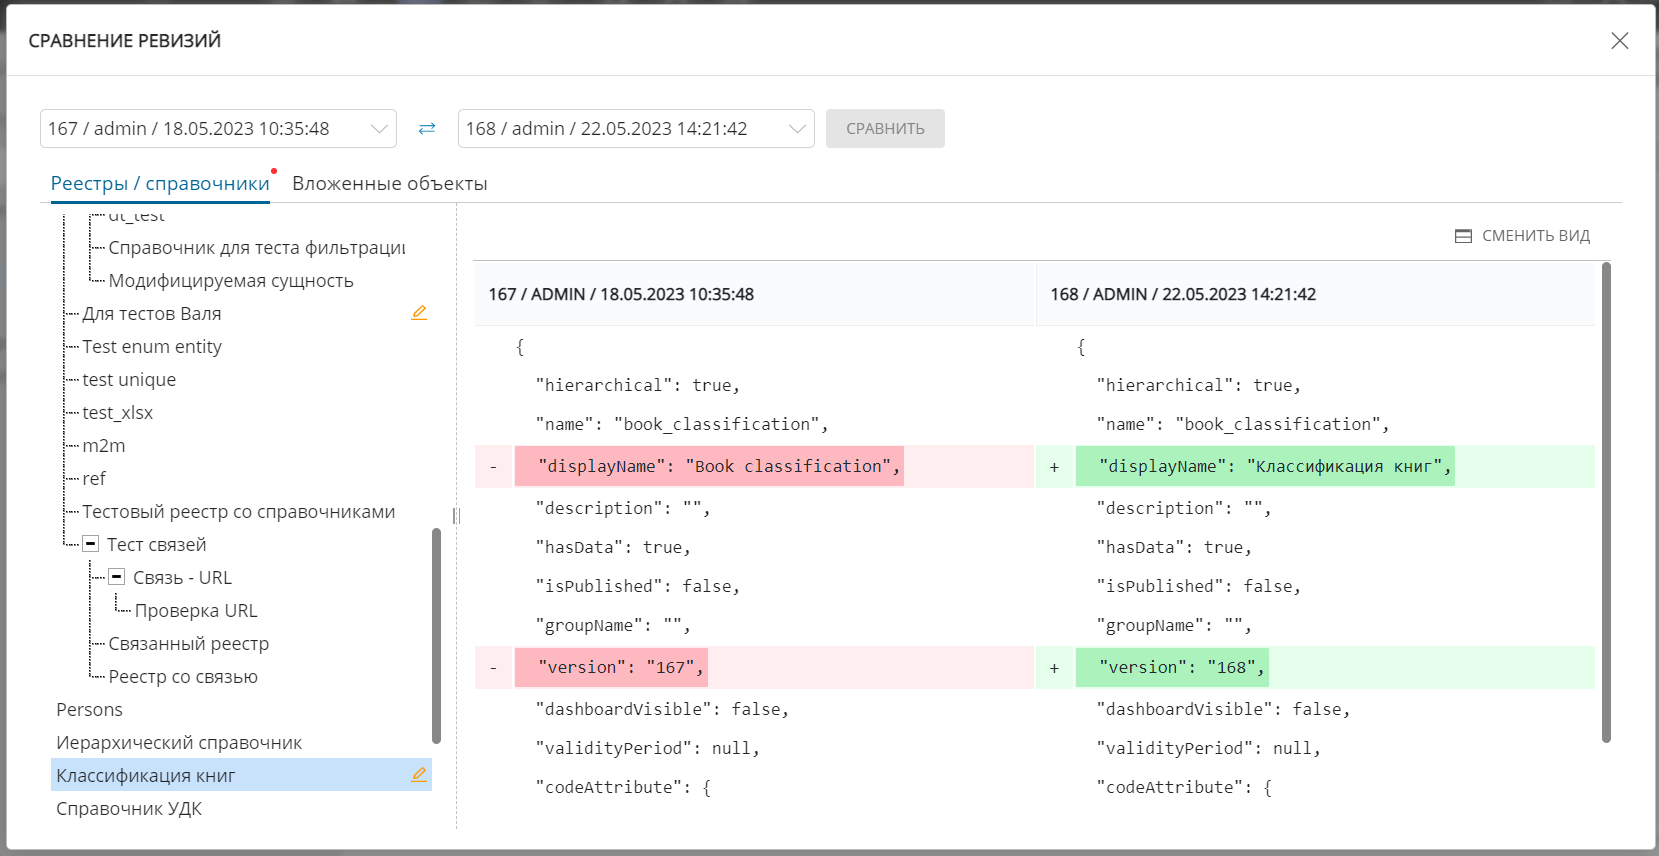This screenshot has height=856, width=1659.
Task: Click the СРАВНИТЬ button
Action: 885,128
